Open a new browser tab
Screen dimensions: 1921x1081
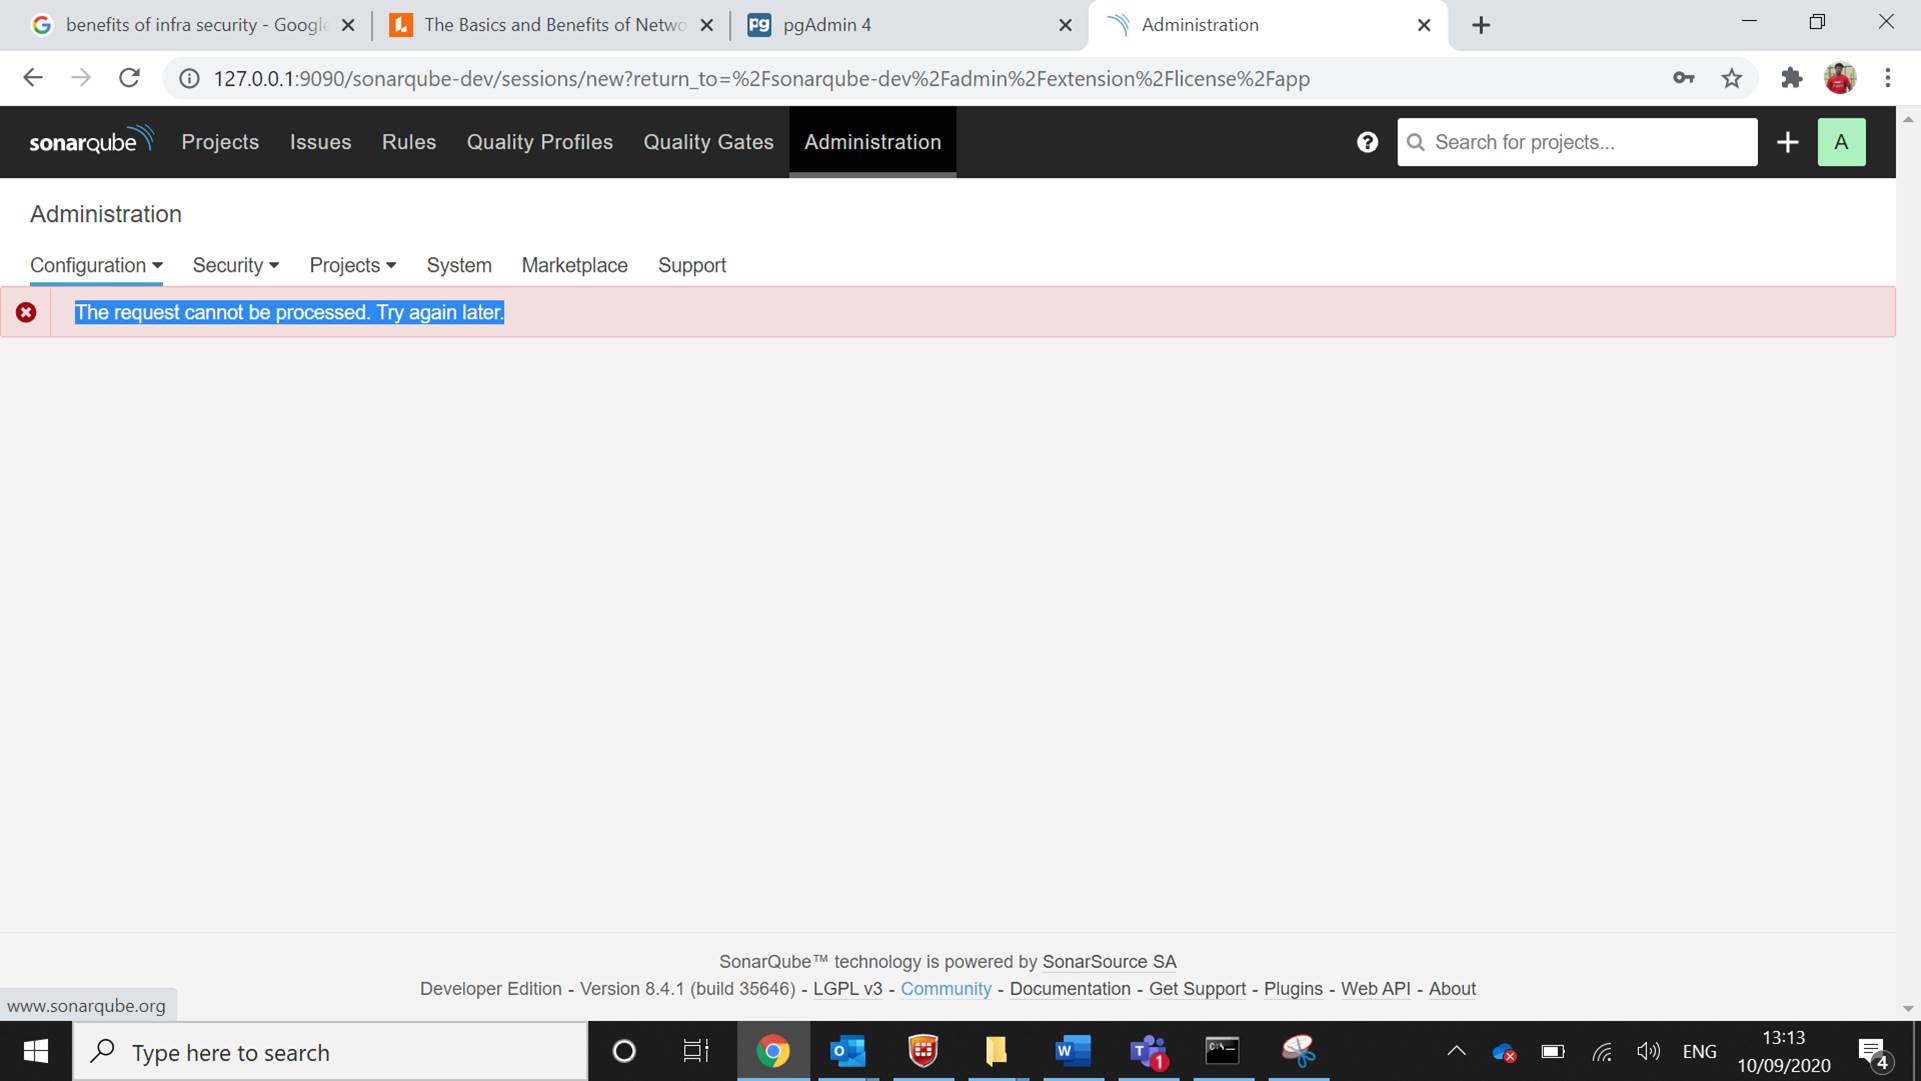coord(1481,25)
